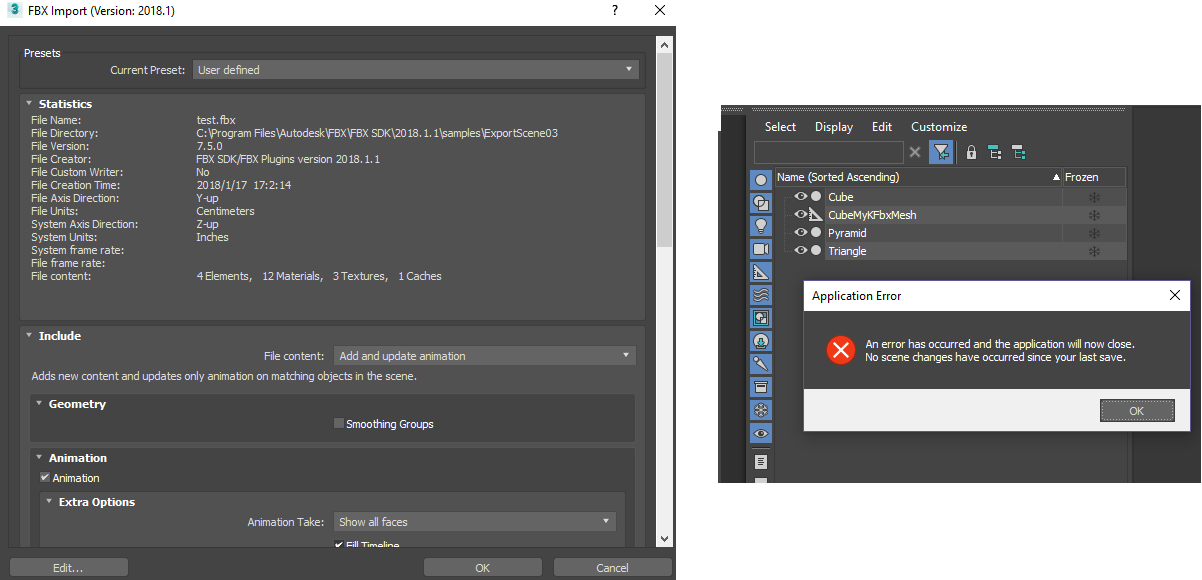The height and width of the screenshot is (580, 1202).
Task: Toggle Display Bones filter icon
Action: click(761, 363)
